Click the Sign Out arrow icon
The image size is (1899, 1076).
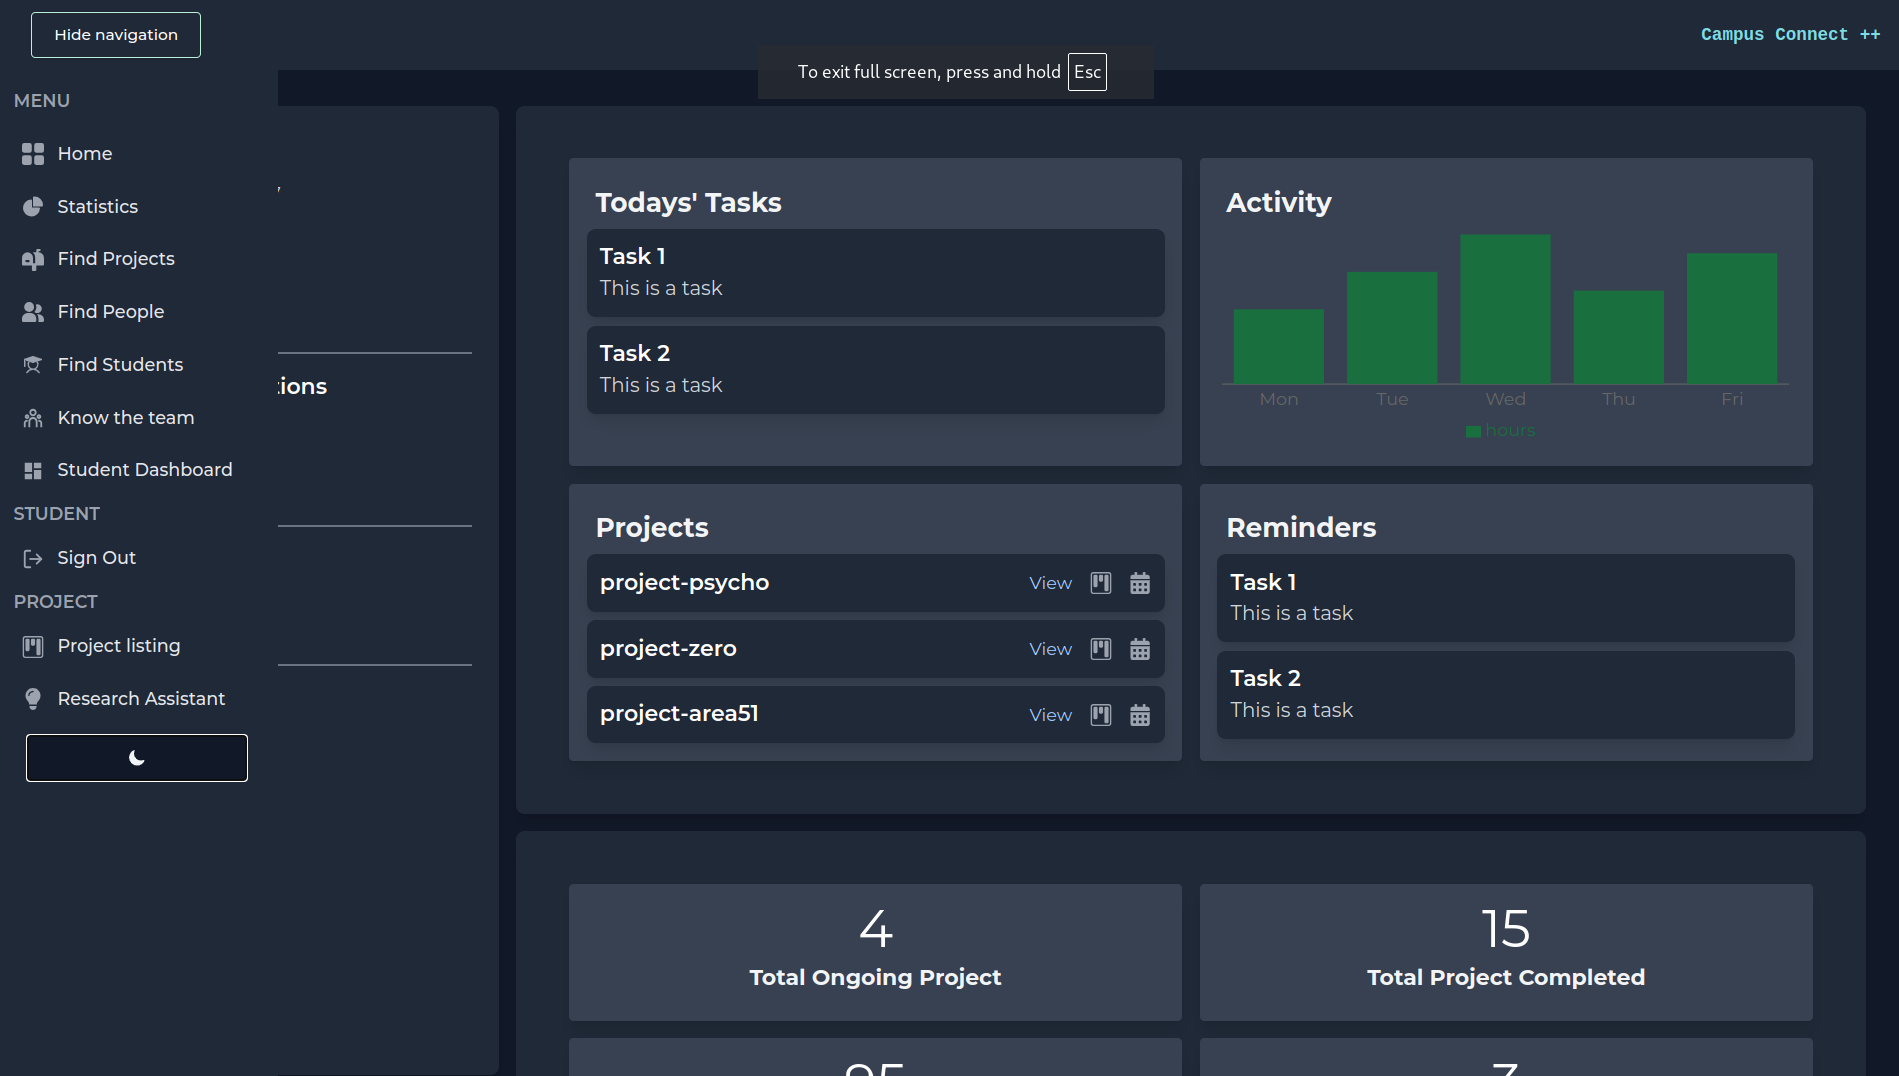pos(33,558)
